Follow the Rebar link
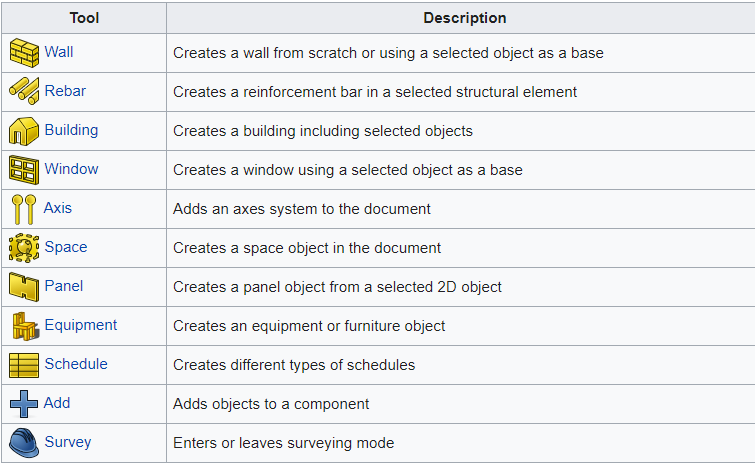 click(65, 91)
